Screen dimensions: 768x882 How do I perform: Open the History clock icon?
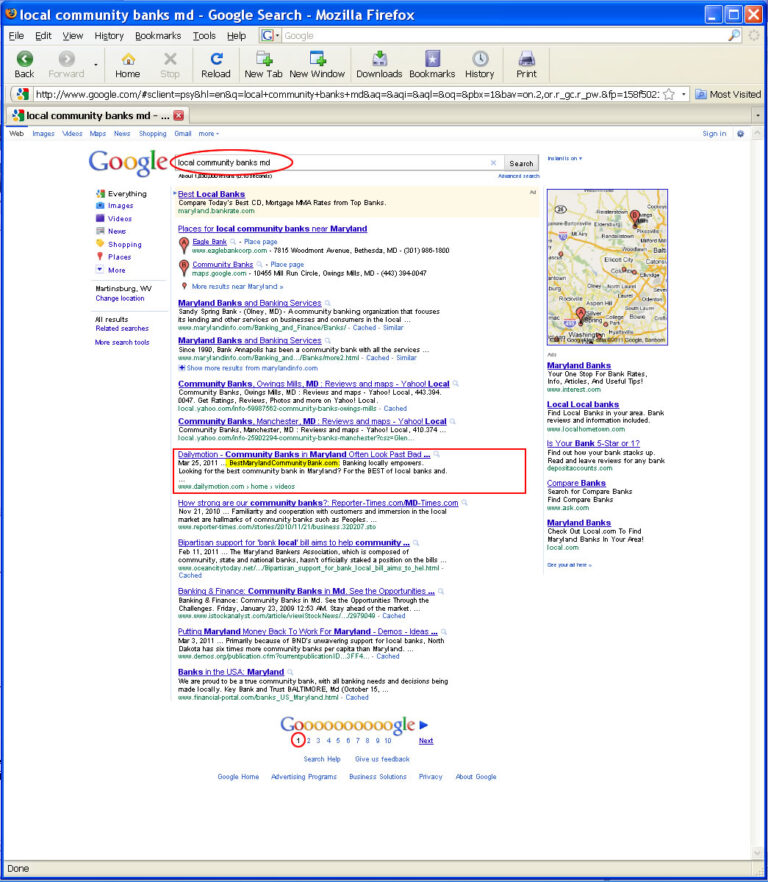pyautogui.click(x=479, y=58)
